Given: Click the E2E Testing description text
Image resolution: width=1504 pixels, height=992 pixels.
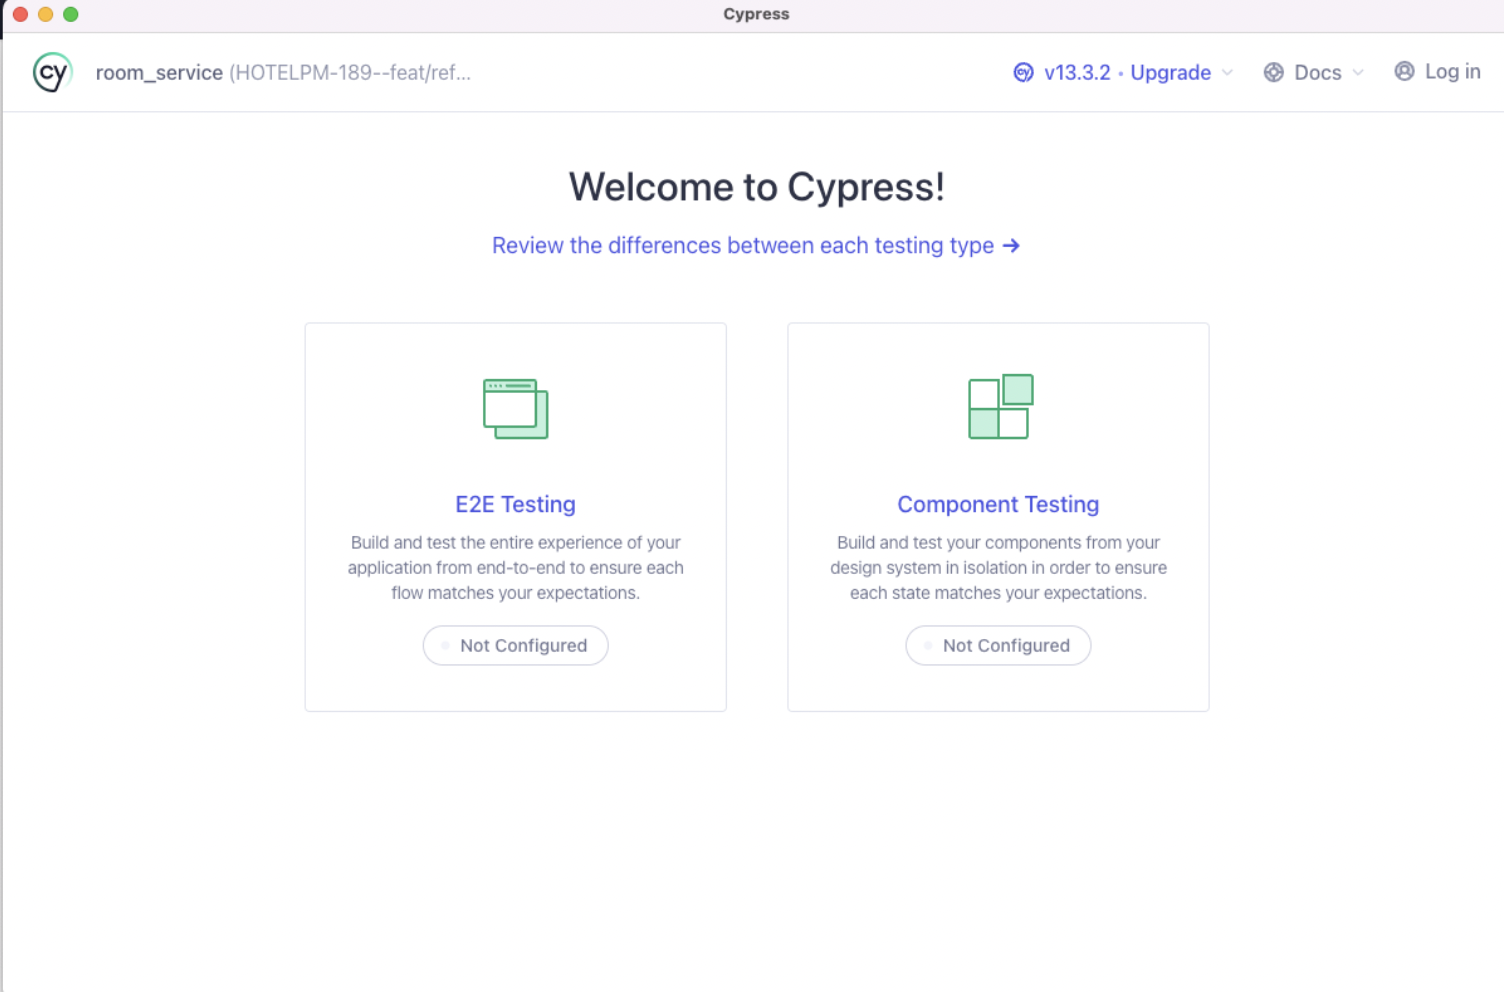Looking at the screenshot, I should click(515, 567).
